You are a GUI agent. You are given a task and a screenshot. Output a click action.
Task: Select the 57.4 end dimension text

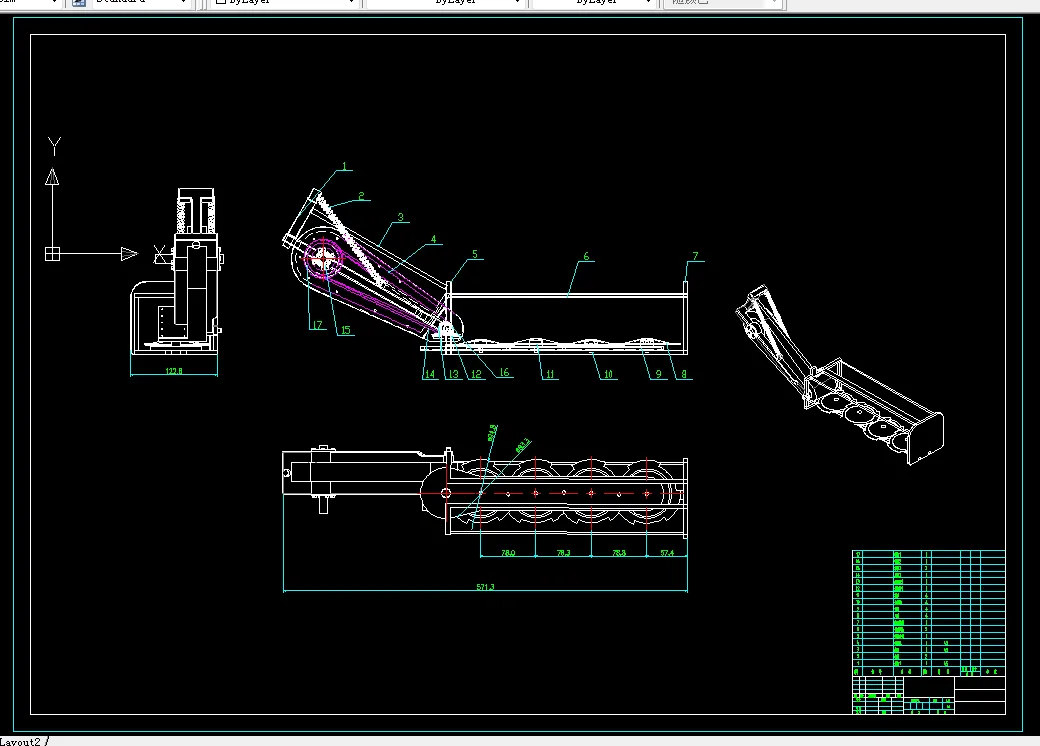667,552
